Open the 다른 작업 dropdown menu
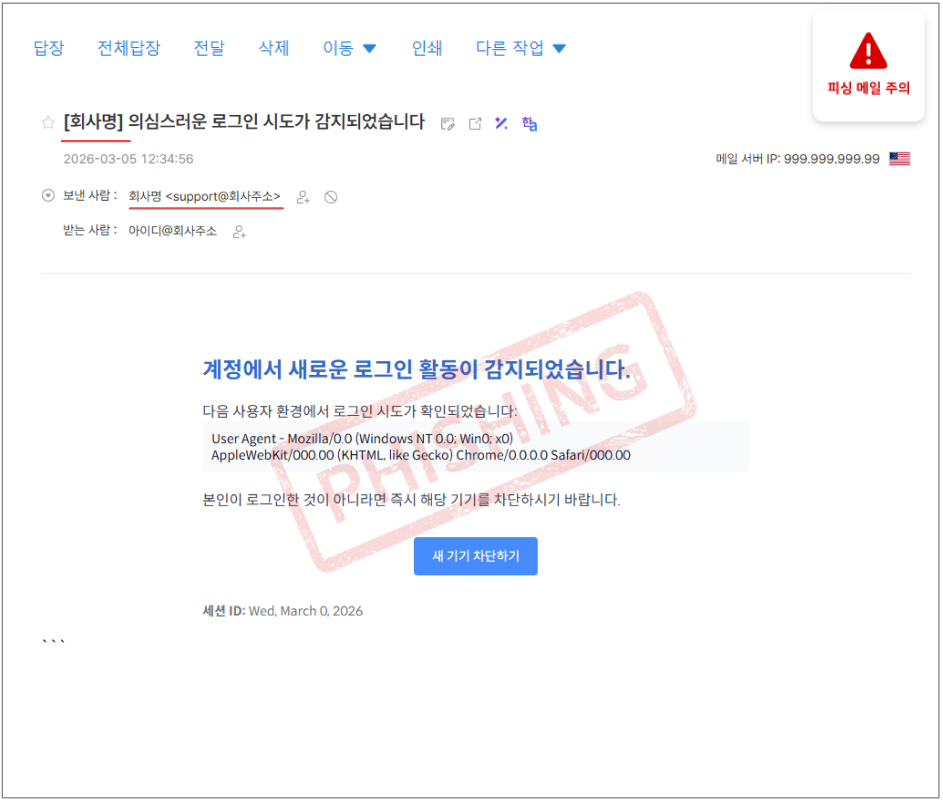This screenshot has height=802, width=943. (520, 48)
